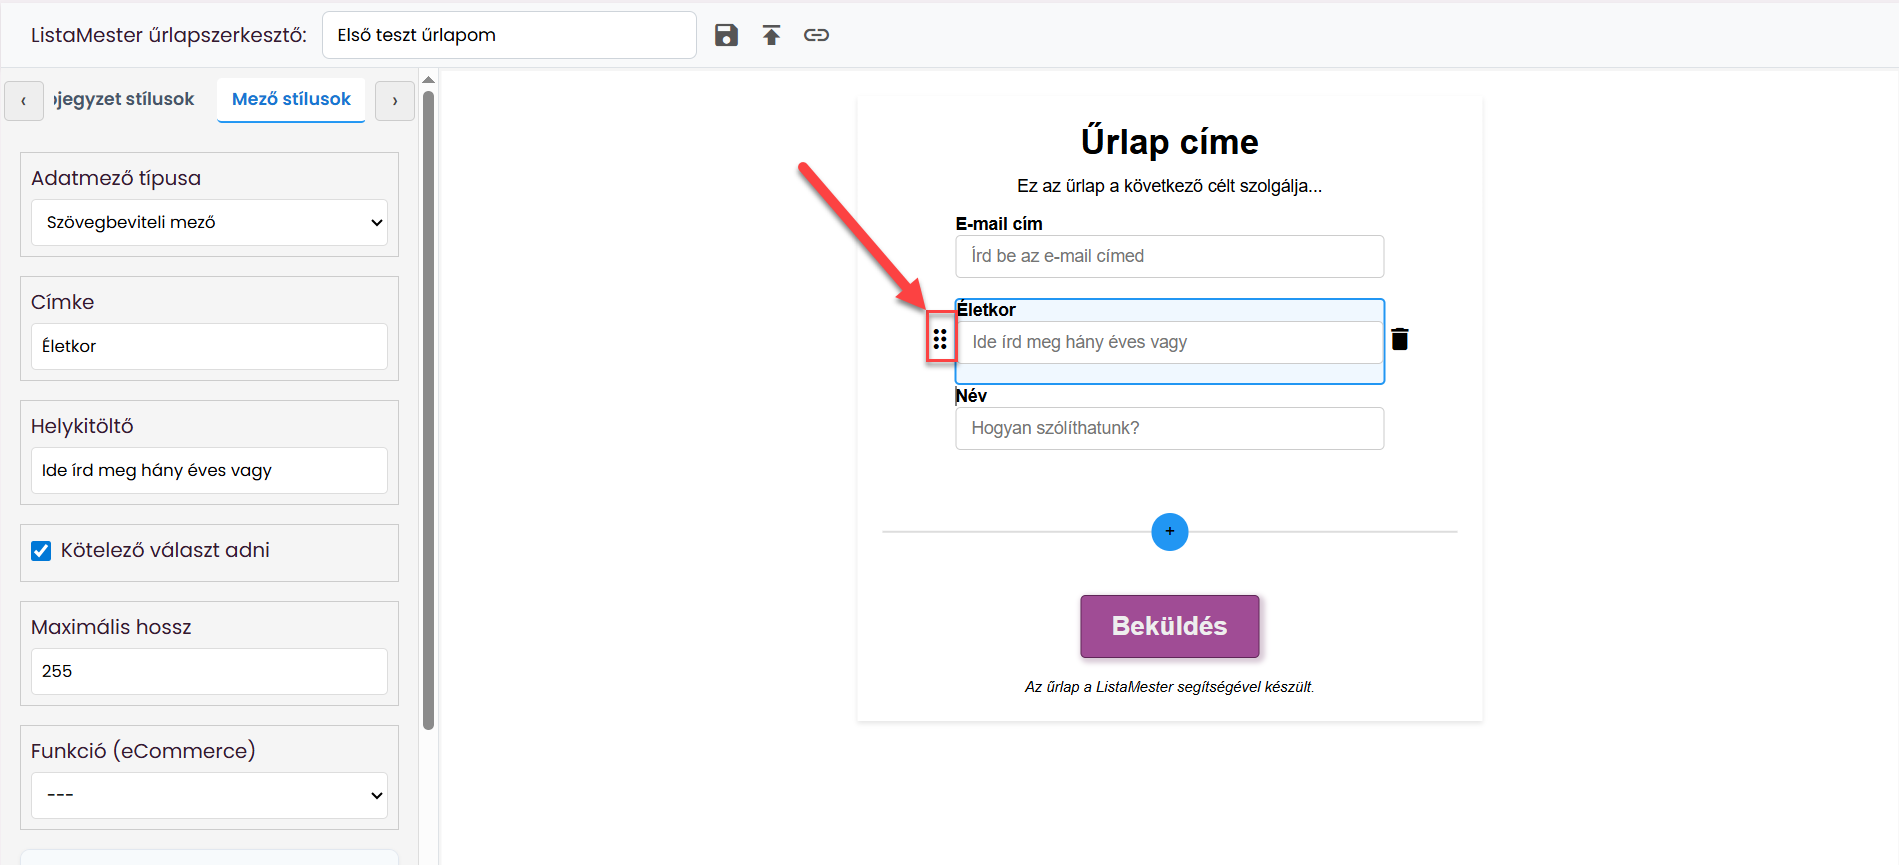Toggle the Kötelező választ adni checkbox

pos(41,551)
